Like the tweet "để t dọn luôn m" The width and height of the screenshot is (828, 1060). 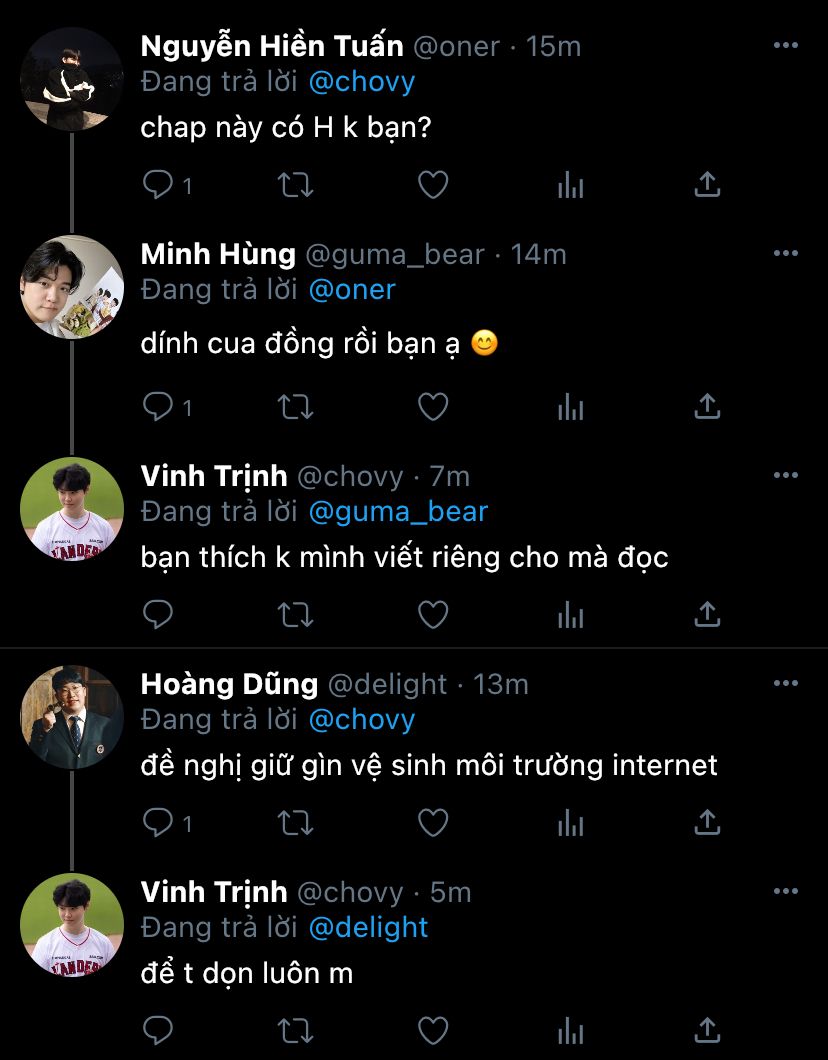(x=432, y=1029)
